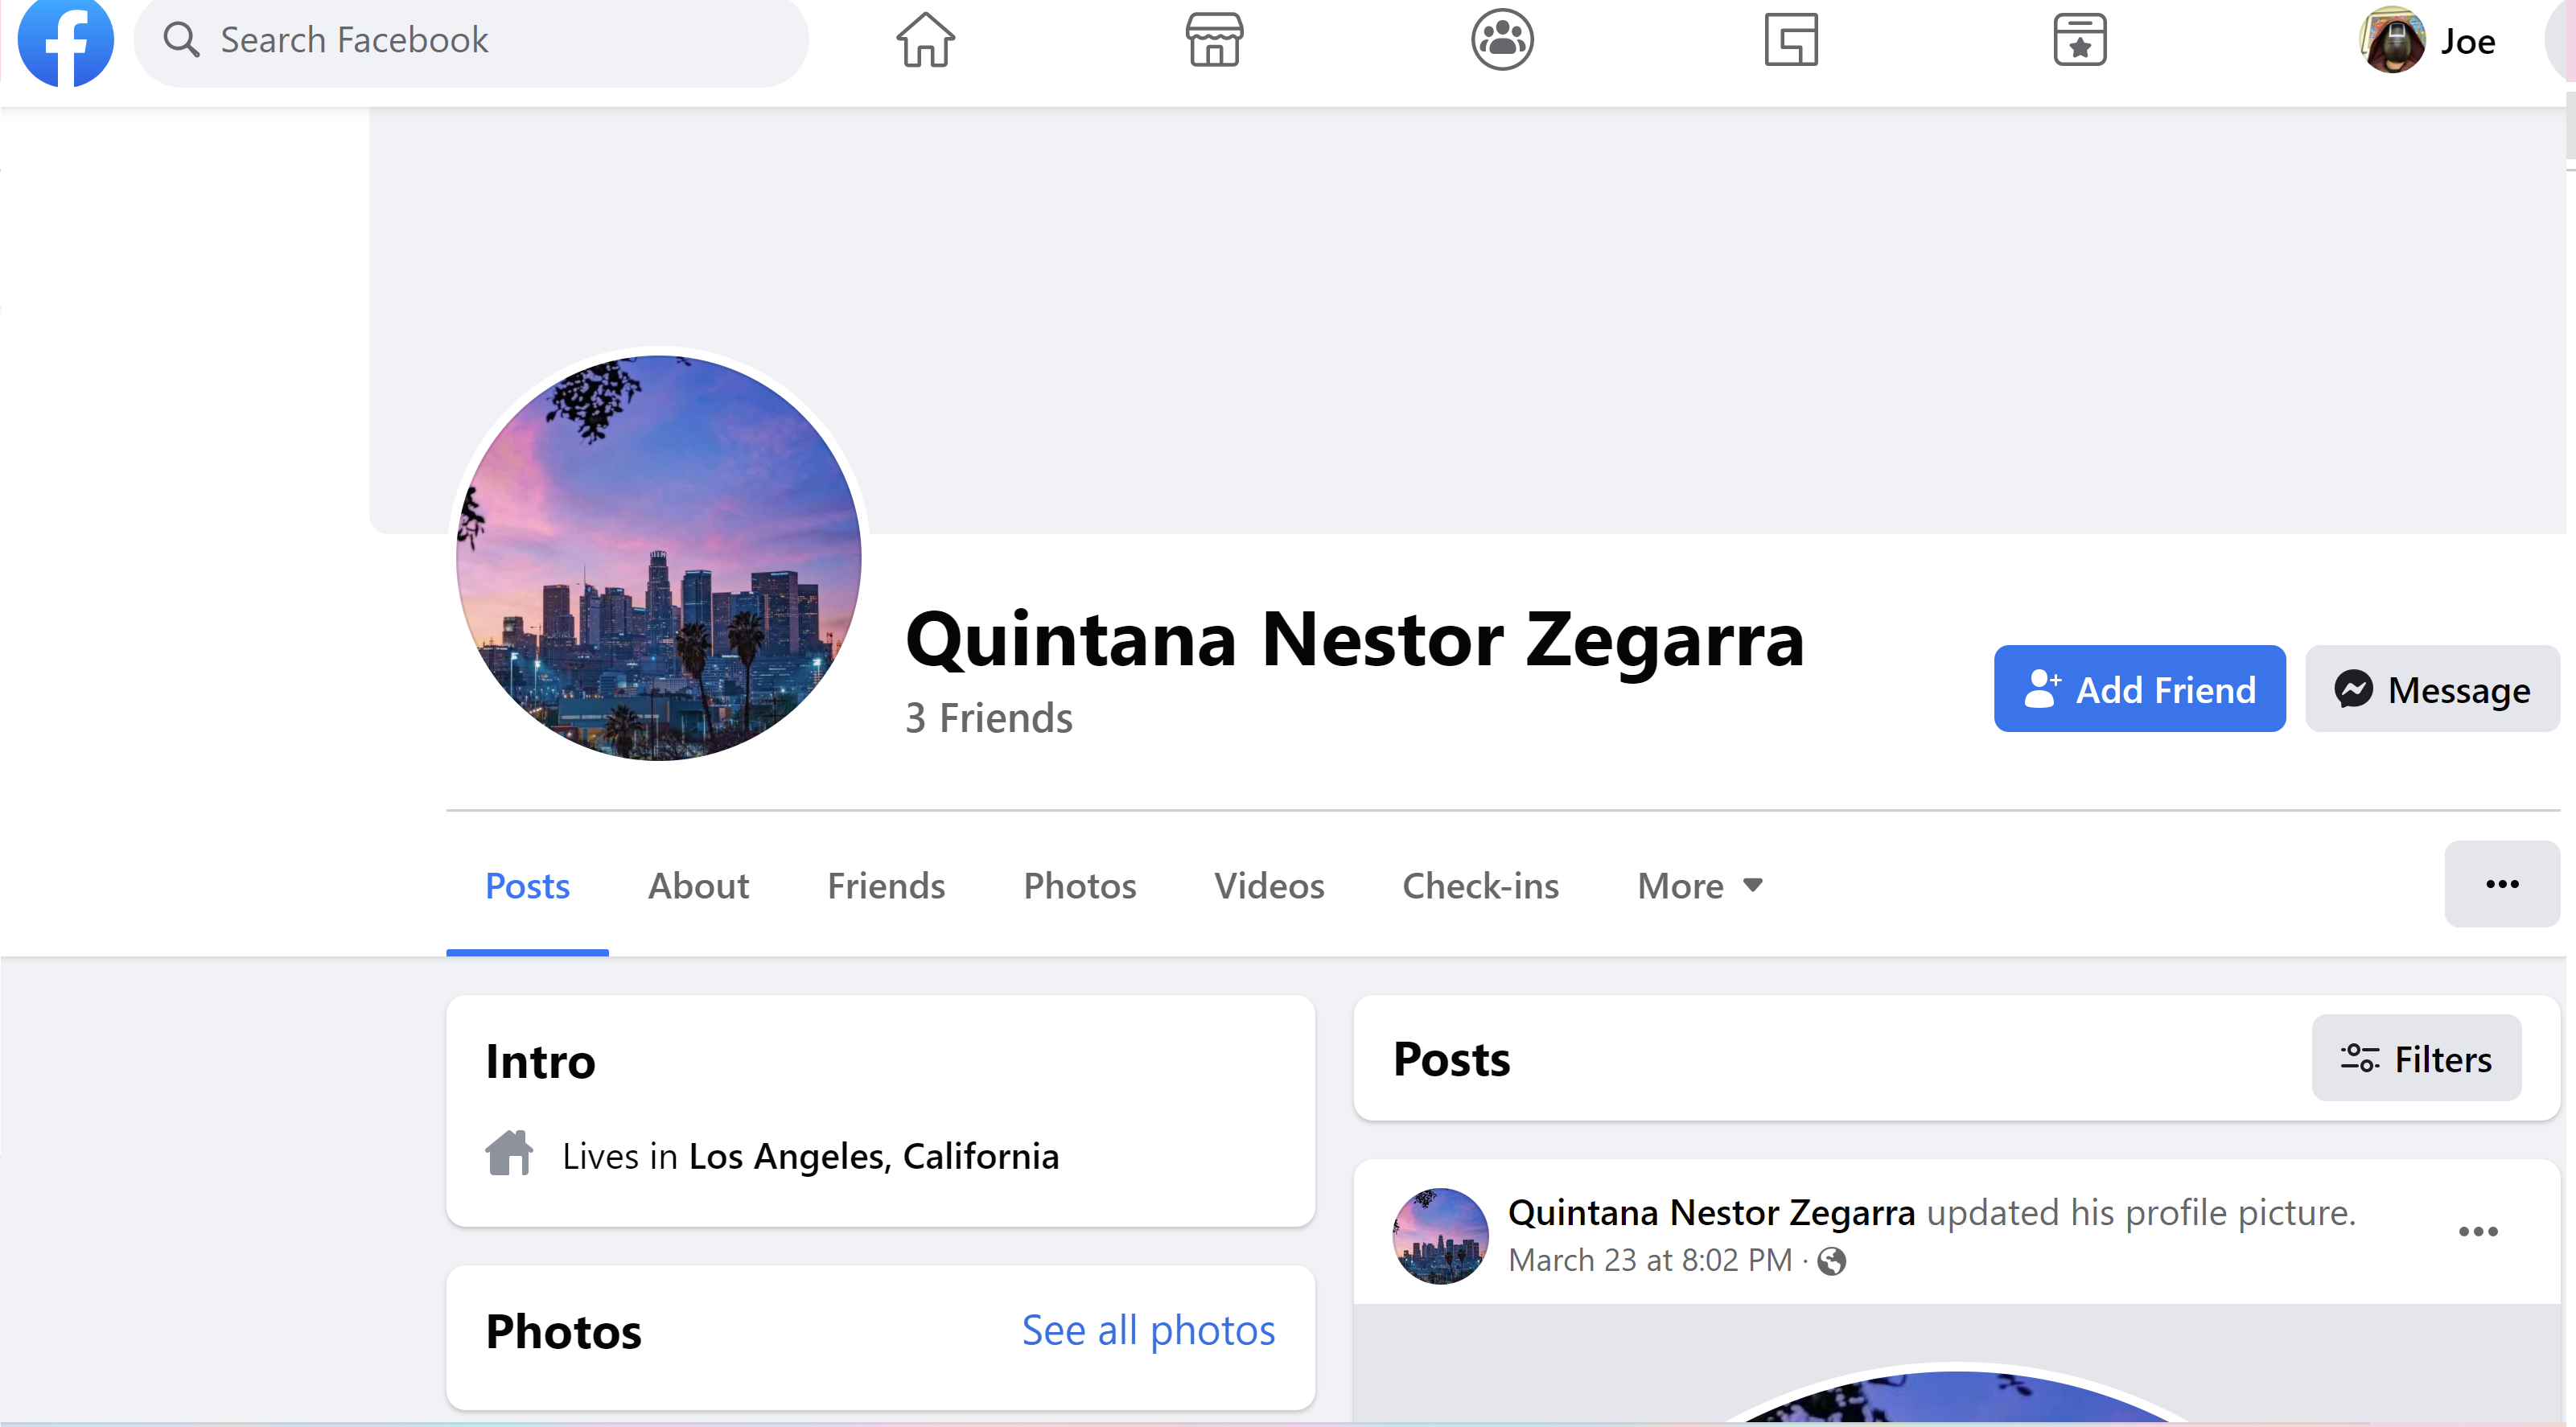This screenshot has height=1427, width=2576.
Task: Select the Posts tab
Action: tap(527, 886)
